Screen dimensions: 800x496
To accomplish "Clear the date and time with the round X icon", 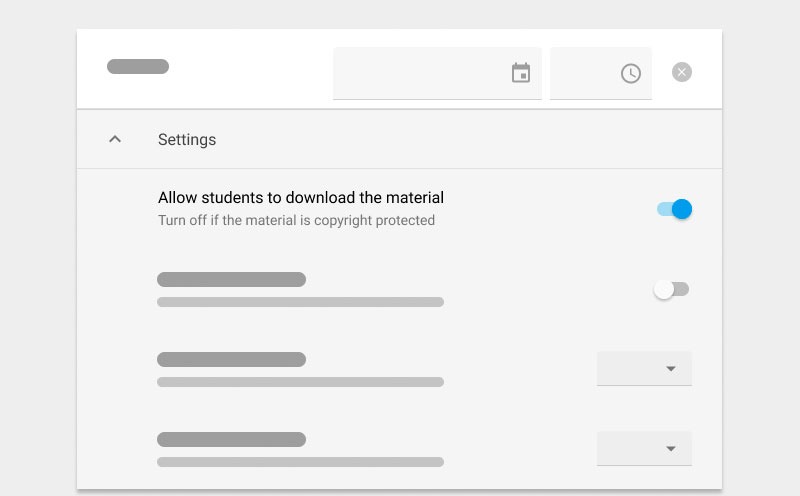I will pos(682,72).
